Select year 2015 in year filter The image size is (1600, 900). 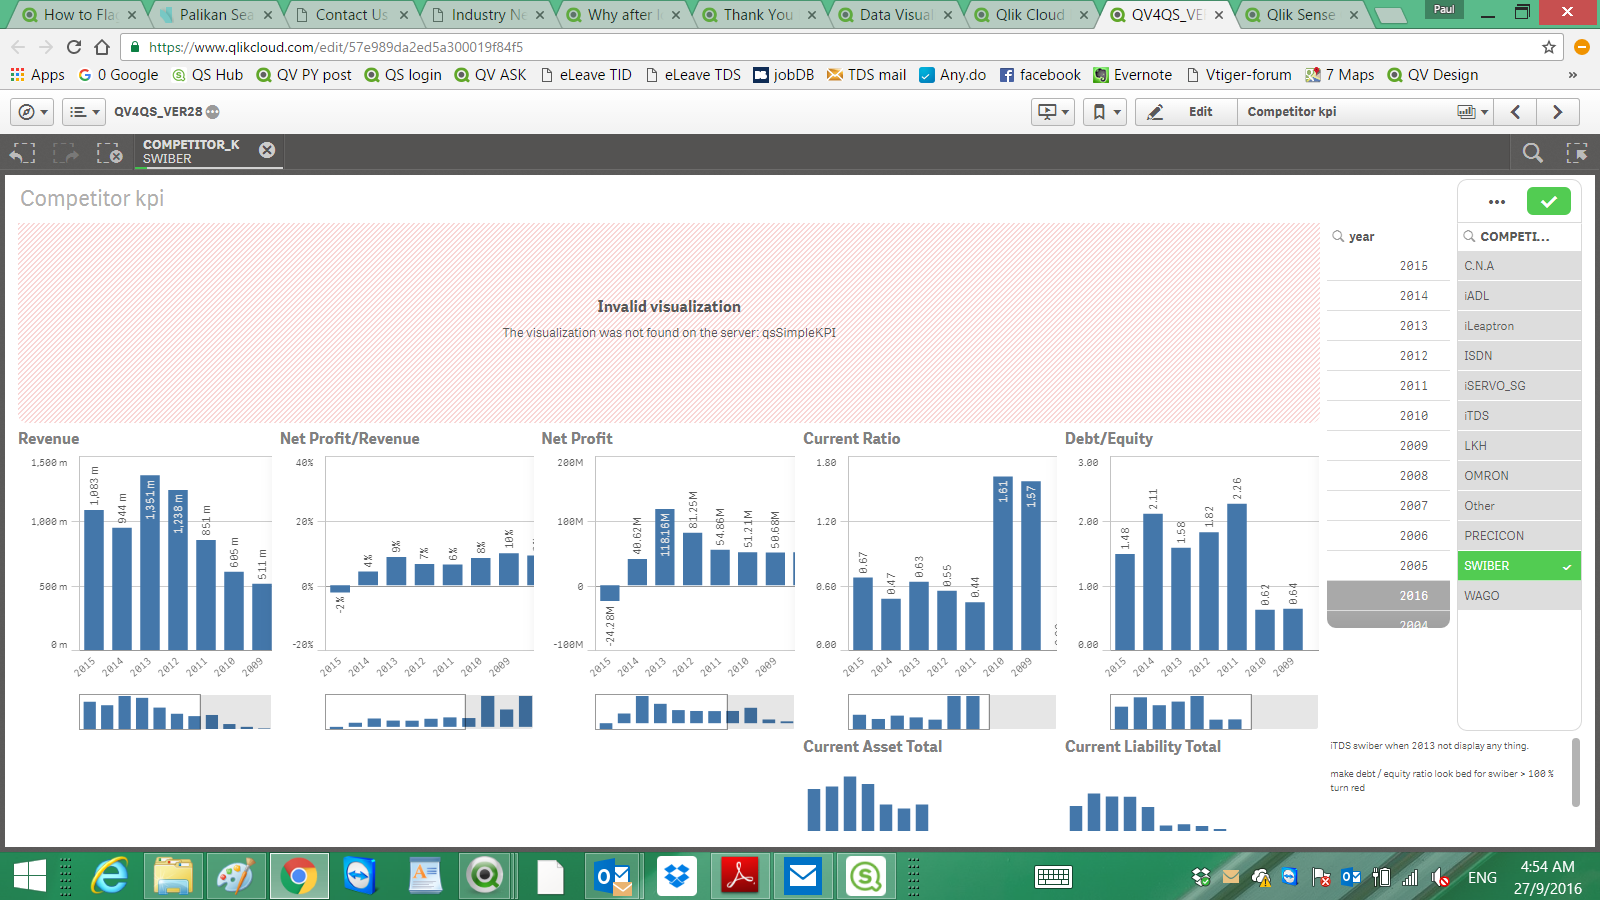pos(1388,266)
